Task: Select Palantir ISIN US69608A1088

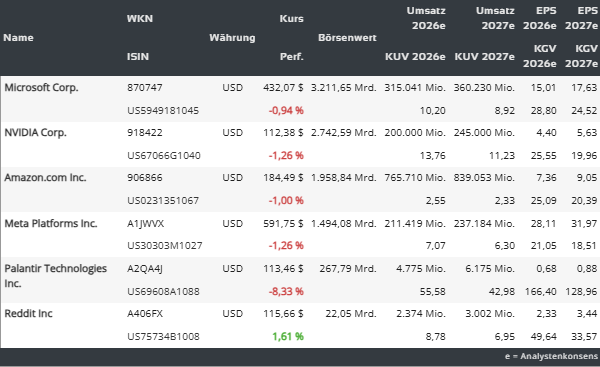Action: [163, 292]
